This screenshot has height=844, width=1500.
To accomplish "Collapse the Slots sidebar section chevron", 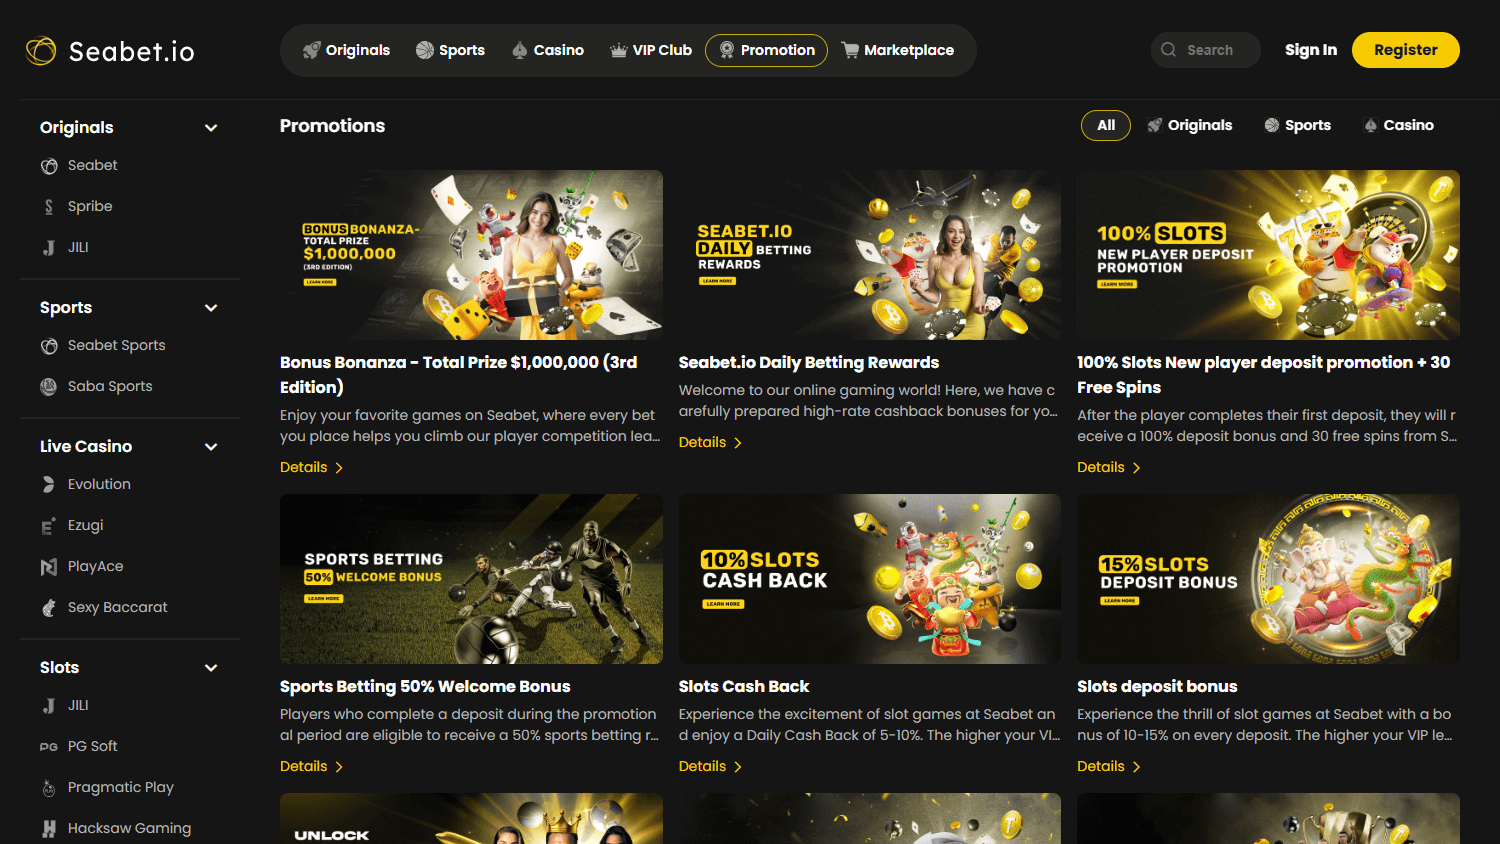I will 211,668.
